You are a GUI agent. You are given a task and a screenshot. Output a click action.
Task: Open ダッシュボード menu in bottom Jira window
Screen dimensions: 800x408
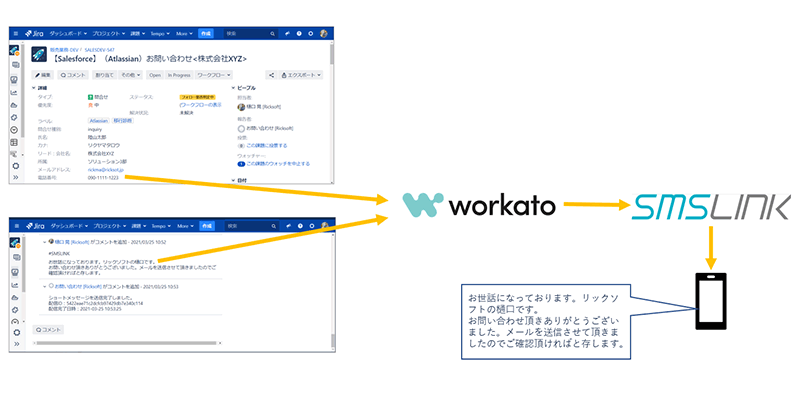pyautogui.click(x=69, y=226)
